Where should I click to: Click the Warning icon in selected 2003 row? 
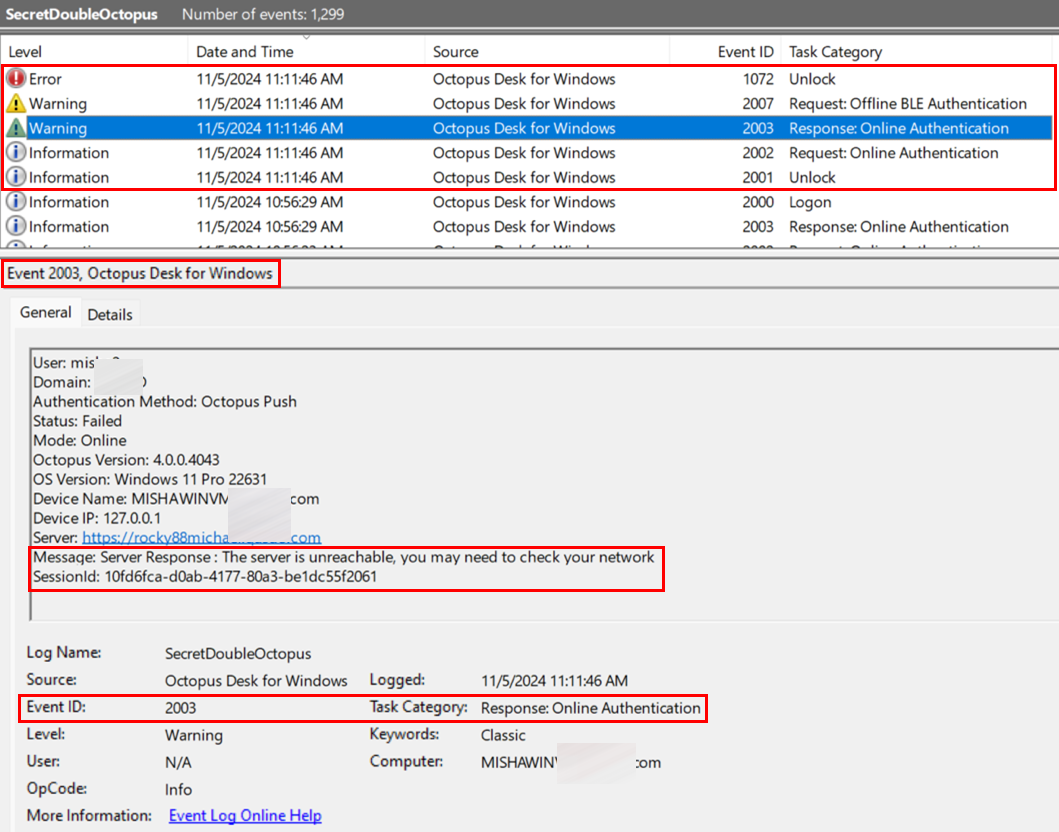[16, 128]
